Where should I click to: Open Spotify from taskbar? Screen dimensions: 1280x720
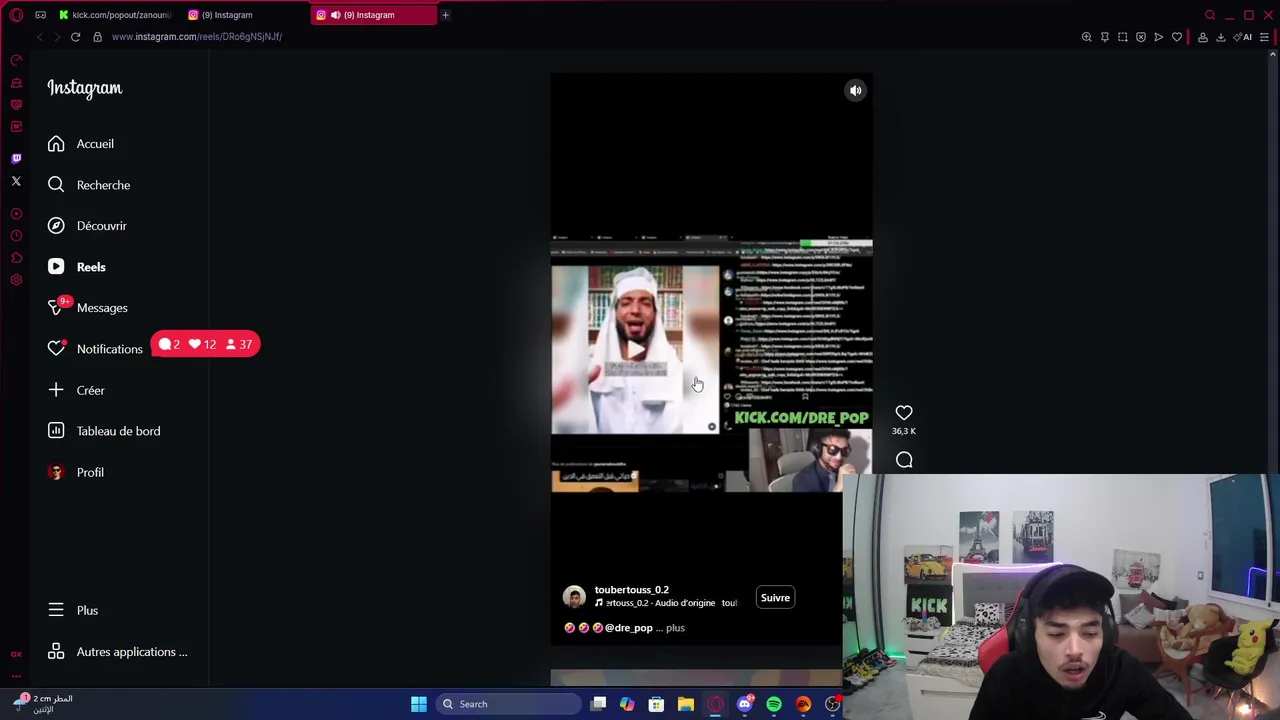(x=774, y=704)
